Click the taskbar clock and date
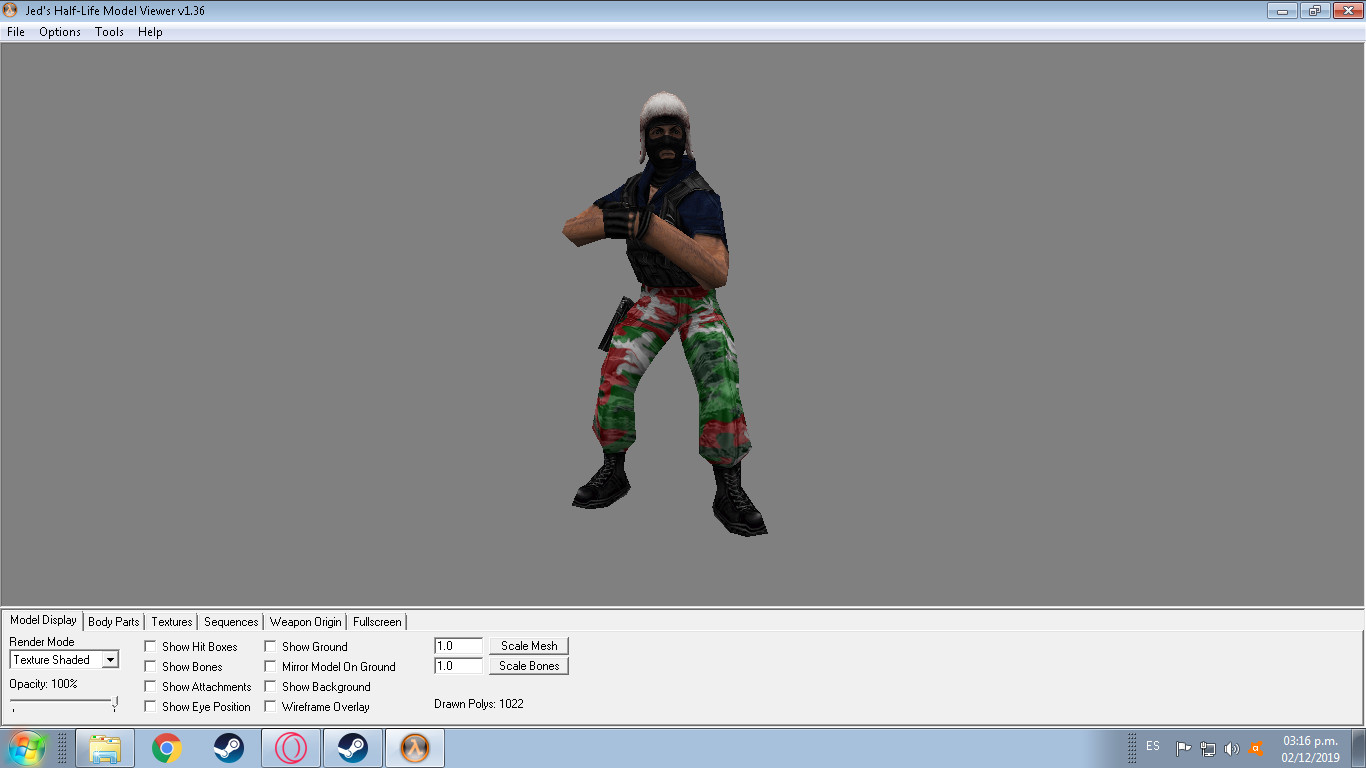 click(1310, 749)
